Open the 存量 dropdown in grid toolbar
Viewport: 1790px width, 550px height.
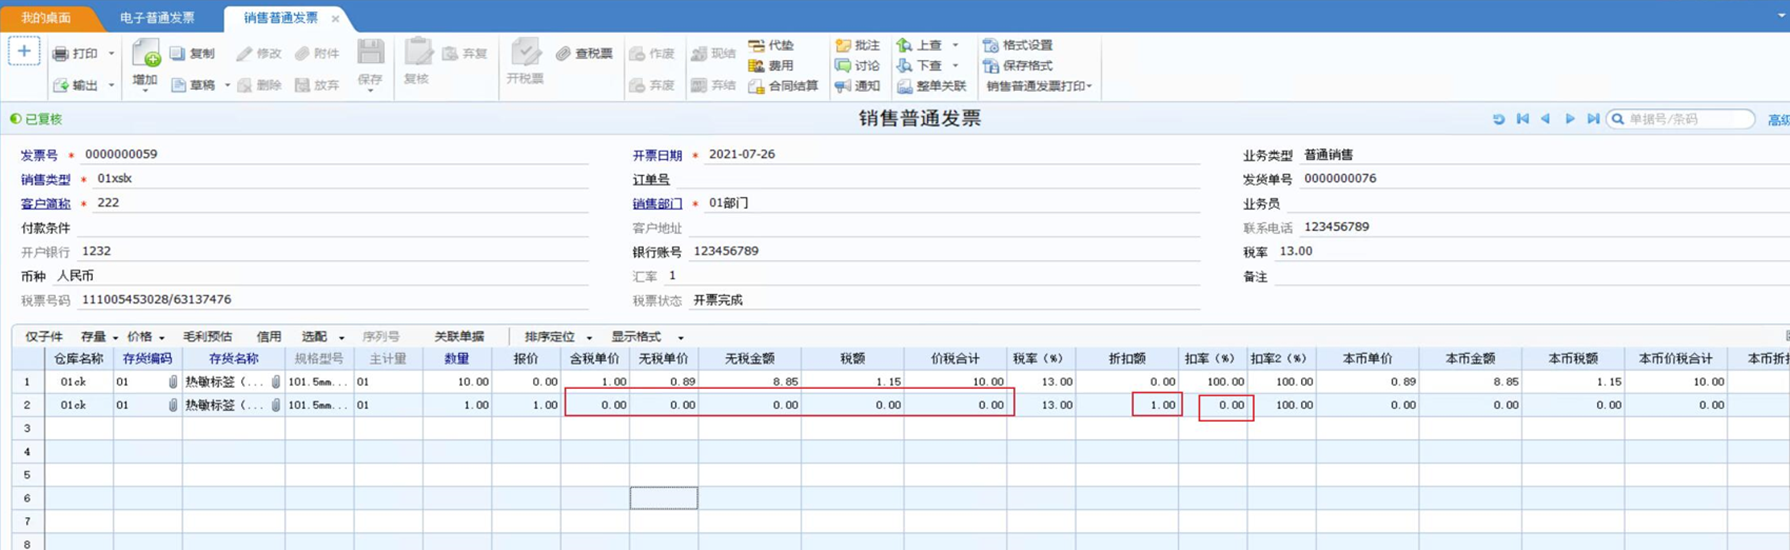click(x=115, y=338)
